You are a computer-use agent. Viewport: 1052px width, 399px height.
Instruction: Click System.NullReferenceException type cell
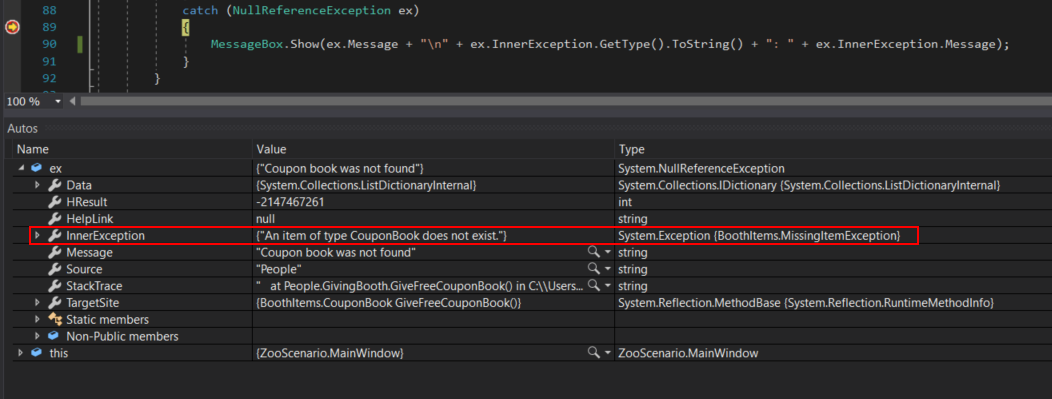pyautogui.click(x=702, y=168)
